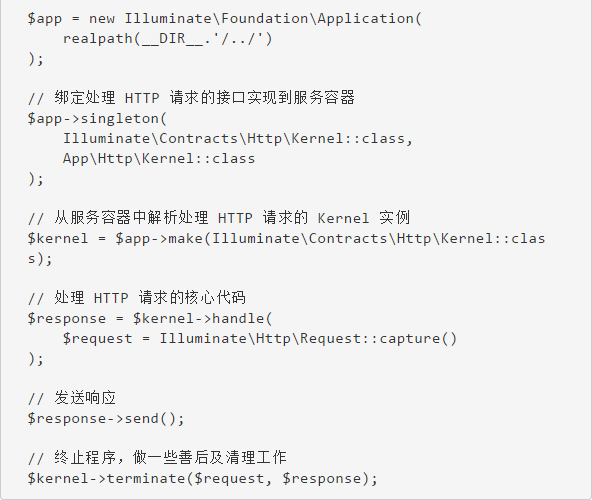Screen dimensions: 592x500
Task: Click comment about binding HTTP interface
Action: coord(191,98)
